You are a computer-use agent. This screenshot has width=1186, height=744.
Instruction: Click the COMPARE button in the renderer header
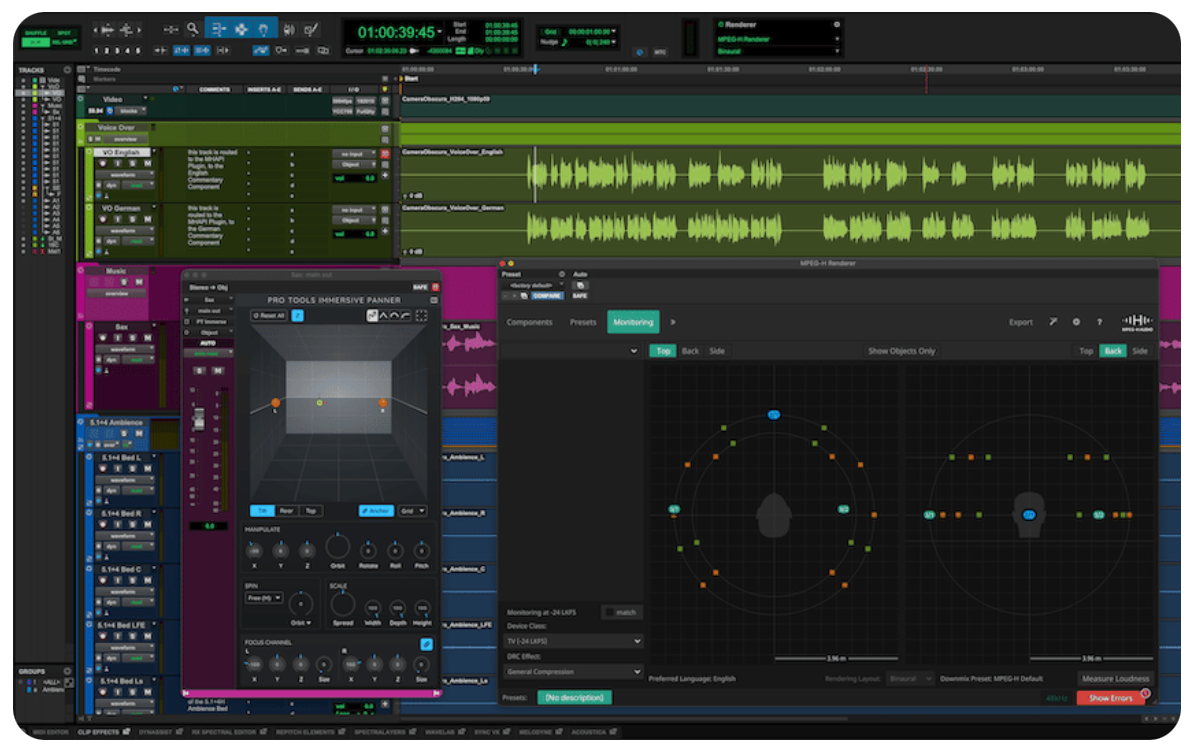pyautogui.click(x=547, y=296)
